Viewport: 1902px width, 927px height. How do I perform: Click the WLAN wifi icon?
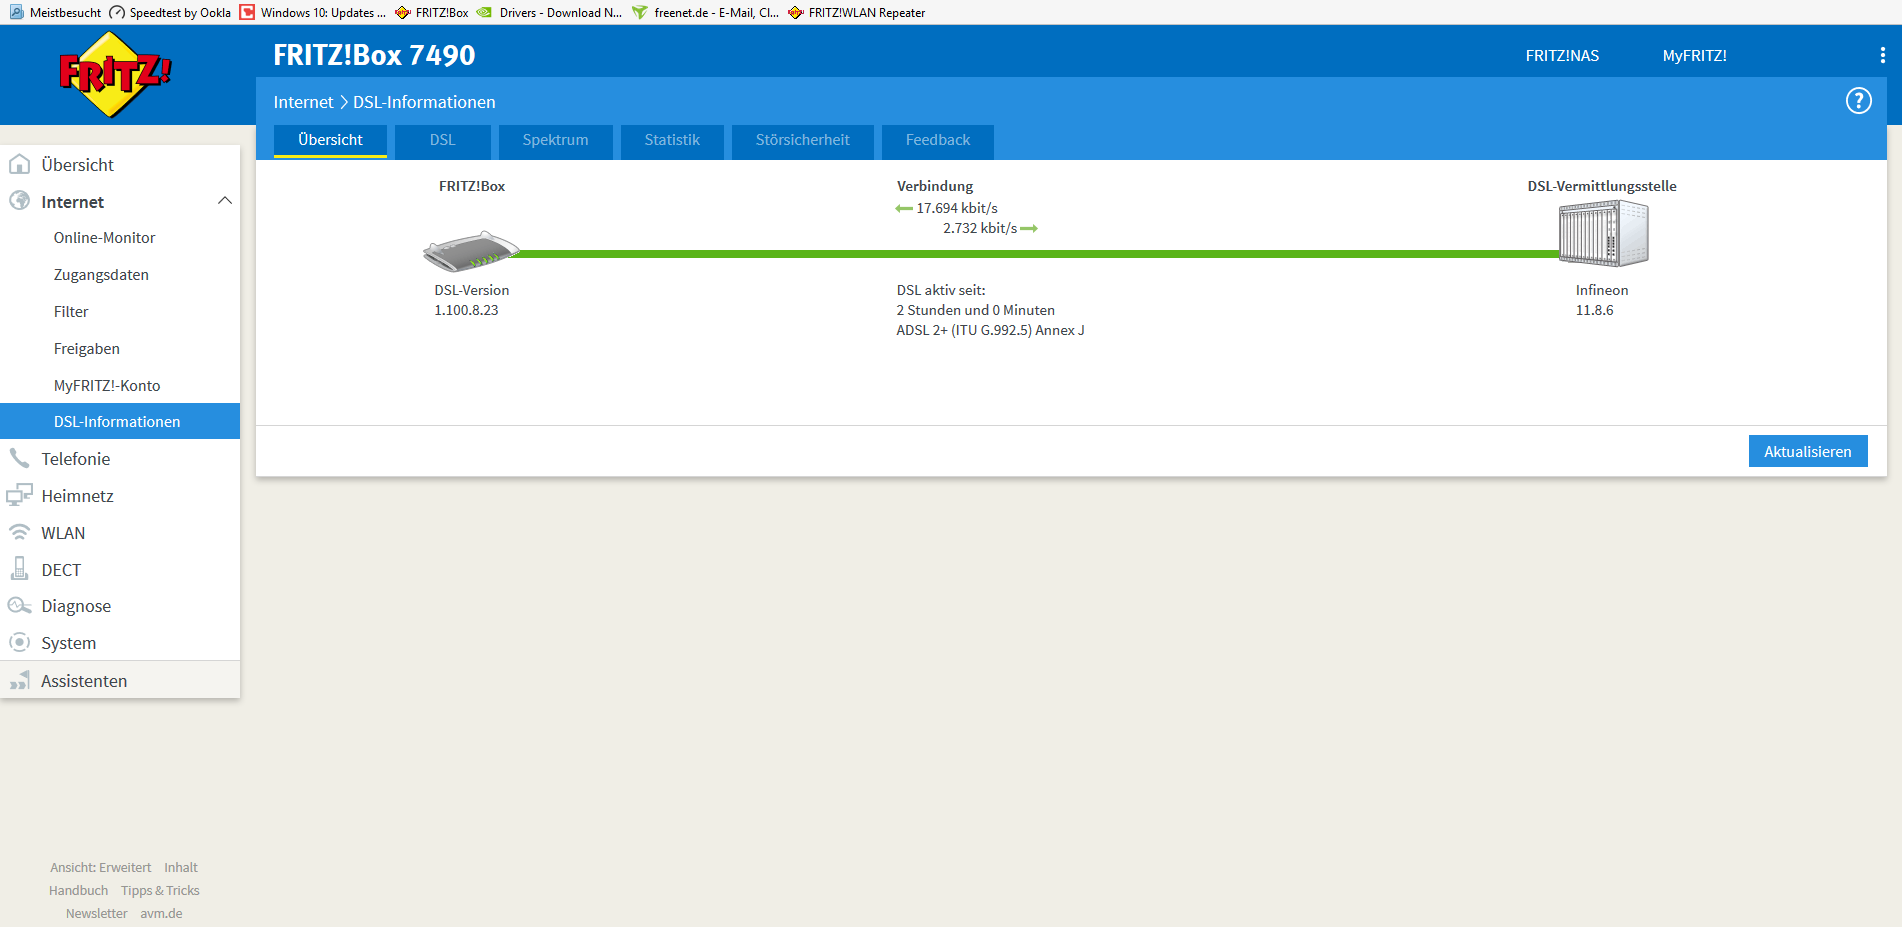(19, 532)
